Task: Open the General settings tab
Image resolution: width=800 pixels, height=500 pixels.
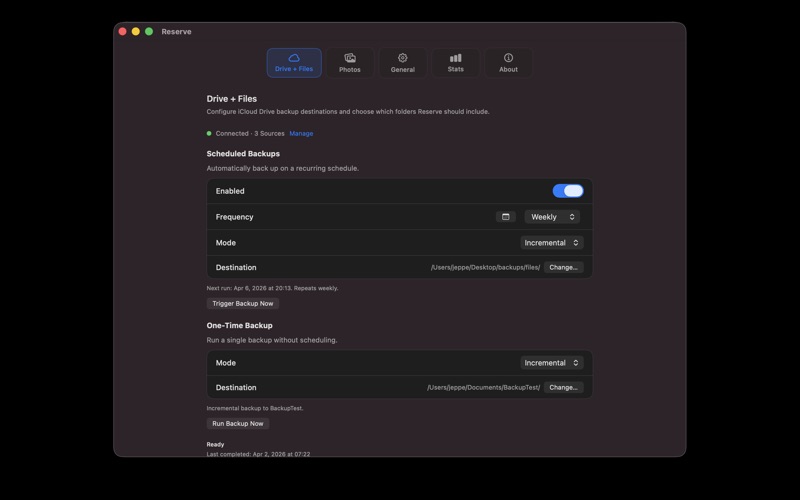Action: click(x=403, y=63)
